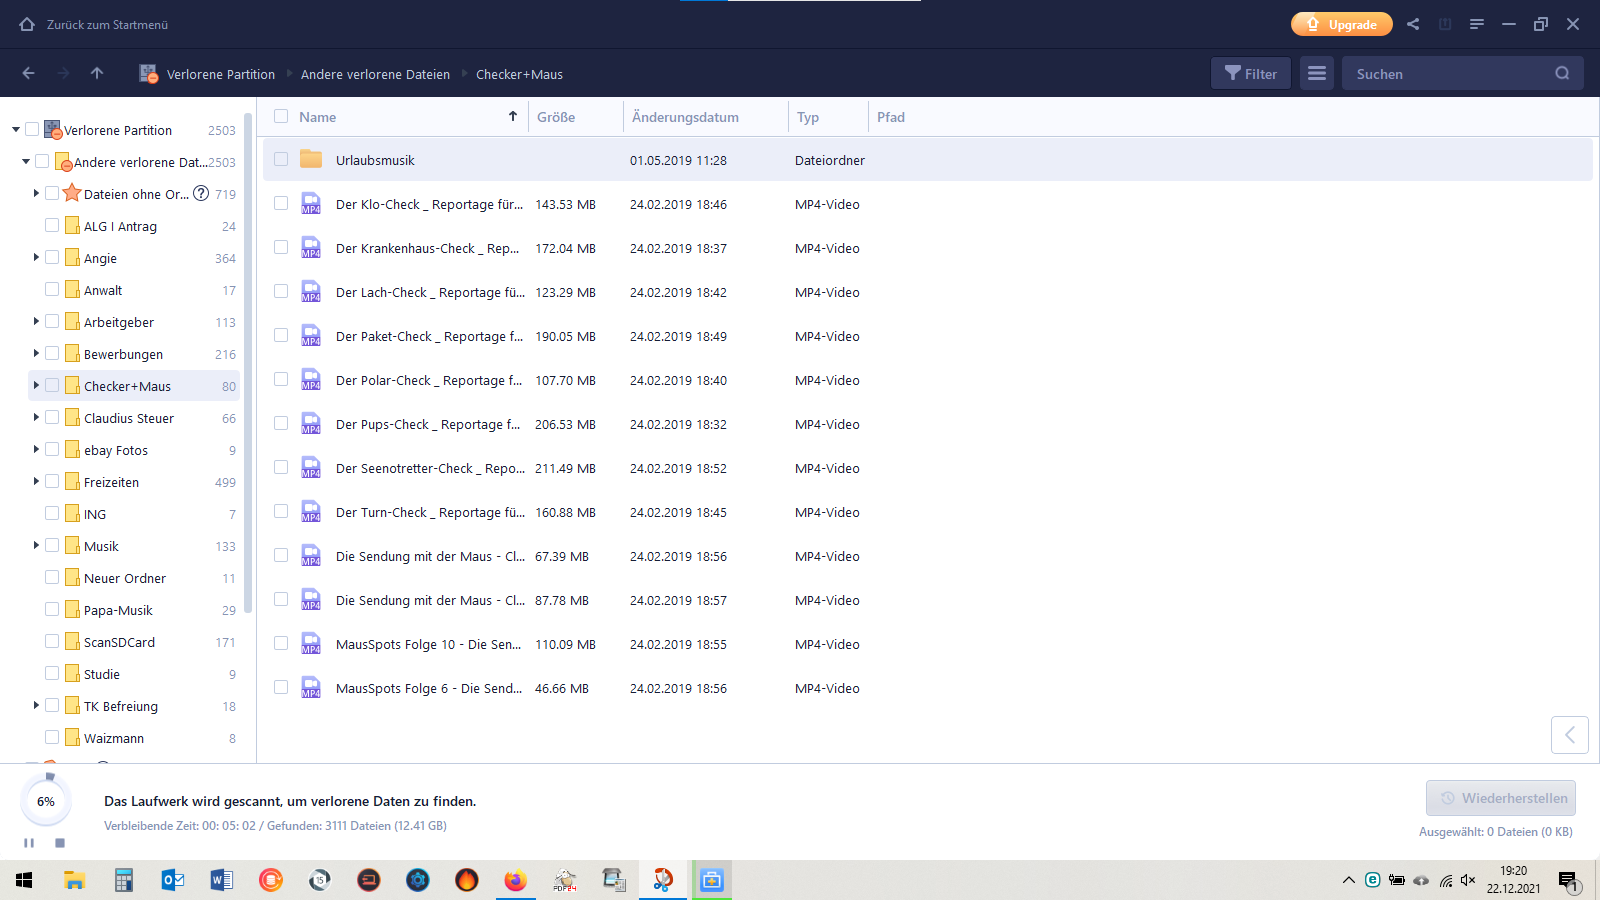Viewport: 1600px width, 900px height.
Task: Click the share icon next to Upgrade
Action: tap(1413, 24)
